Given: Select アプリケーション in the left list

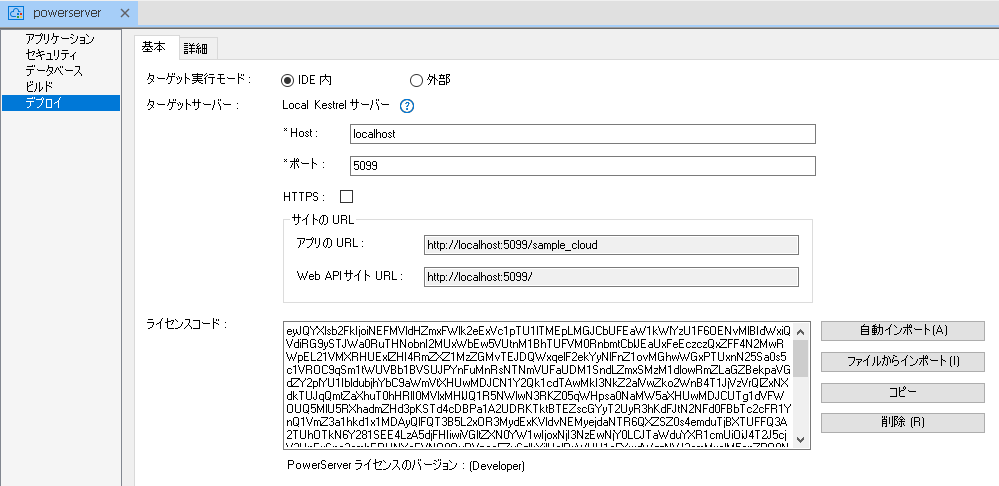Looking at the screenshot, I should (60, 39).
